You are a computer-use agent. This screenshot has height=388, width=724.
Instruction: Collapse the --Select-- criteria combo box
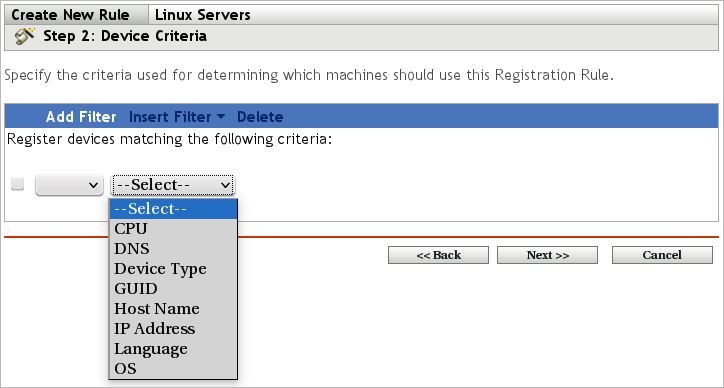pos(173,185)
